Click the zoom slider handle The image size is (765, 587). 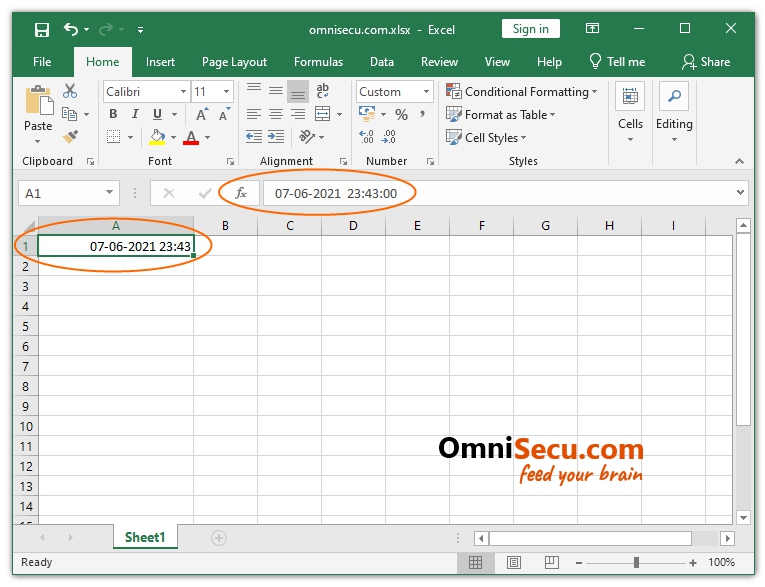click(x=636, y=563)
